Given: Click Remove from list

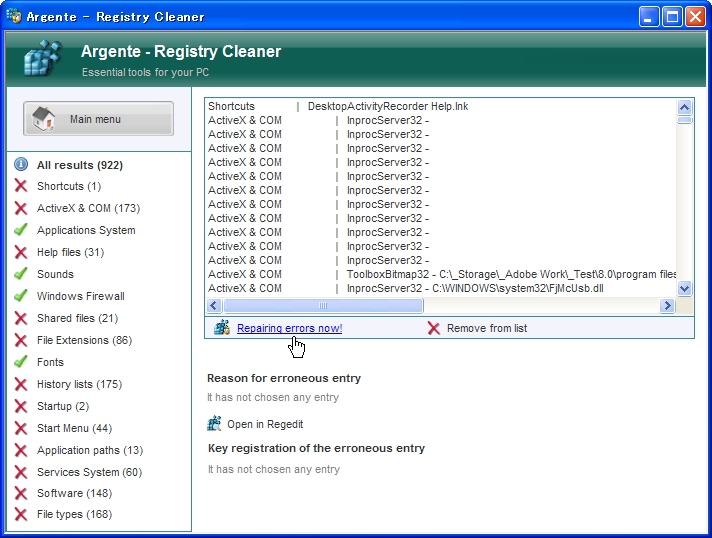Looking at the screenshot, I should [487, 328].
